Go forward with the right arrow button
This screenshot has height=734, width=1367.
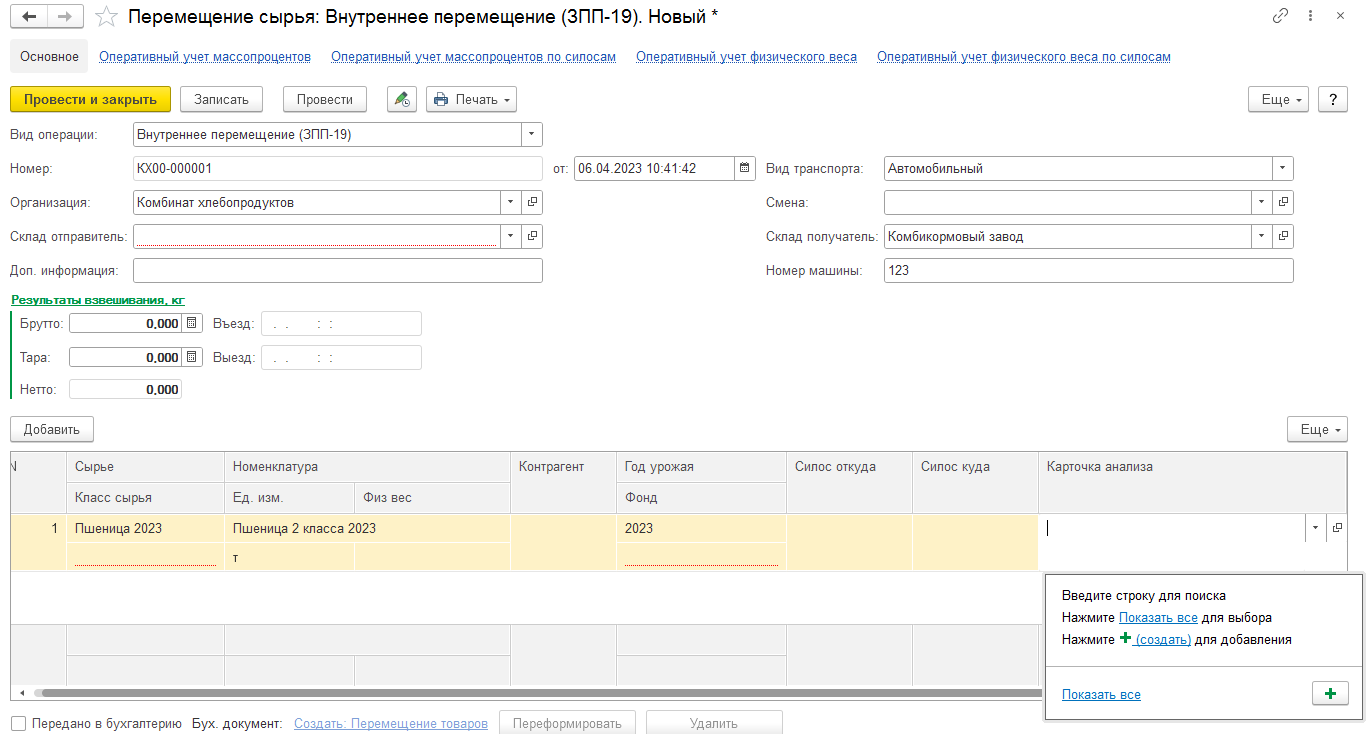click(65, 17)
